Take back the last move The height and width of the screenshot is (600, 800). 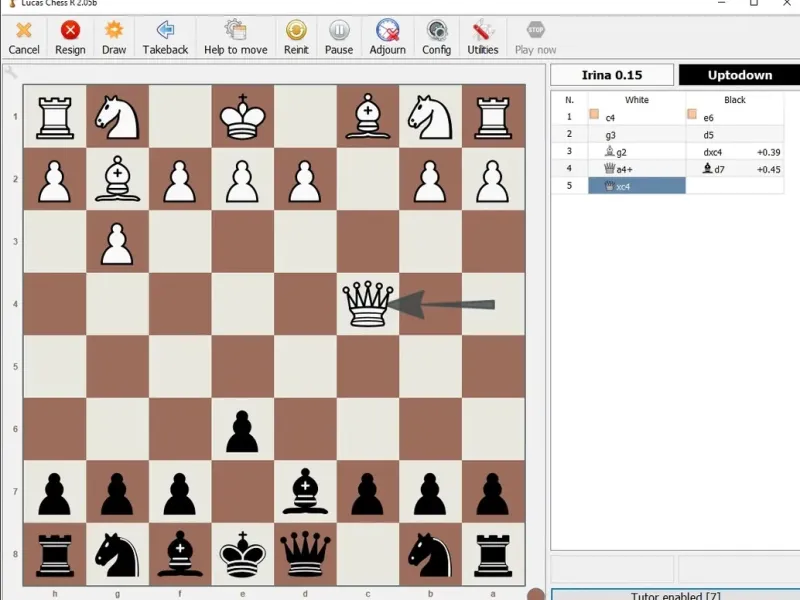point(165,38)
